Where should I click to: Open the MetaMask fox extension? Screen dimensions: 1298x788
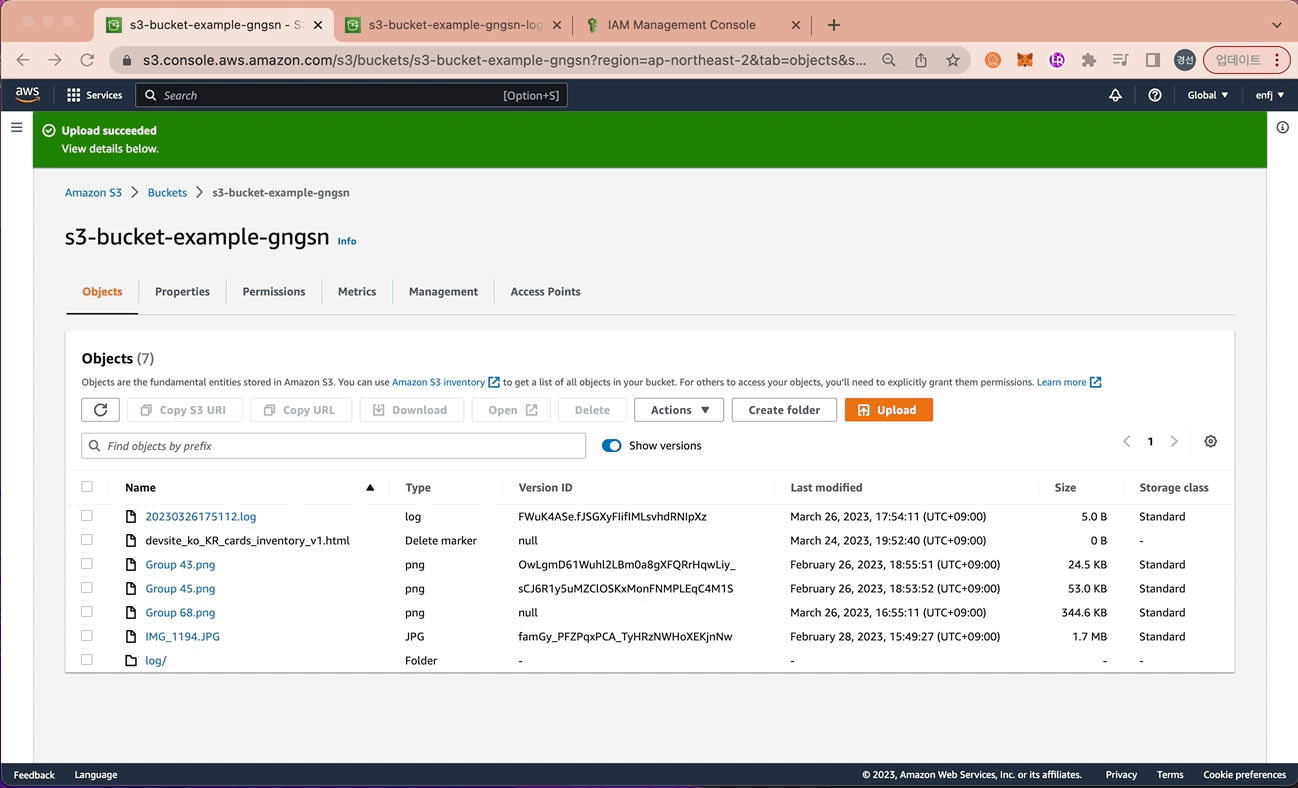click(x=1025, y=60)
